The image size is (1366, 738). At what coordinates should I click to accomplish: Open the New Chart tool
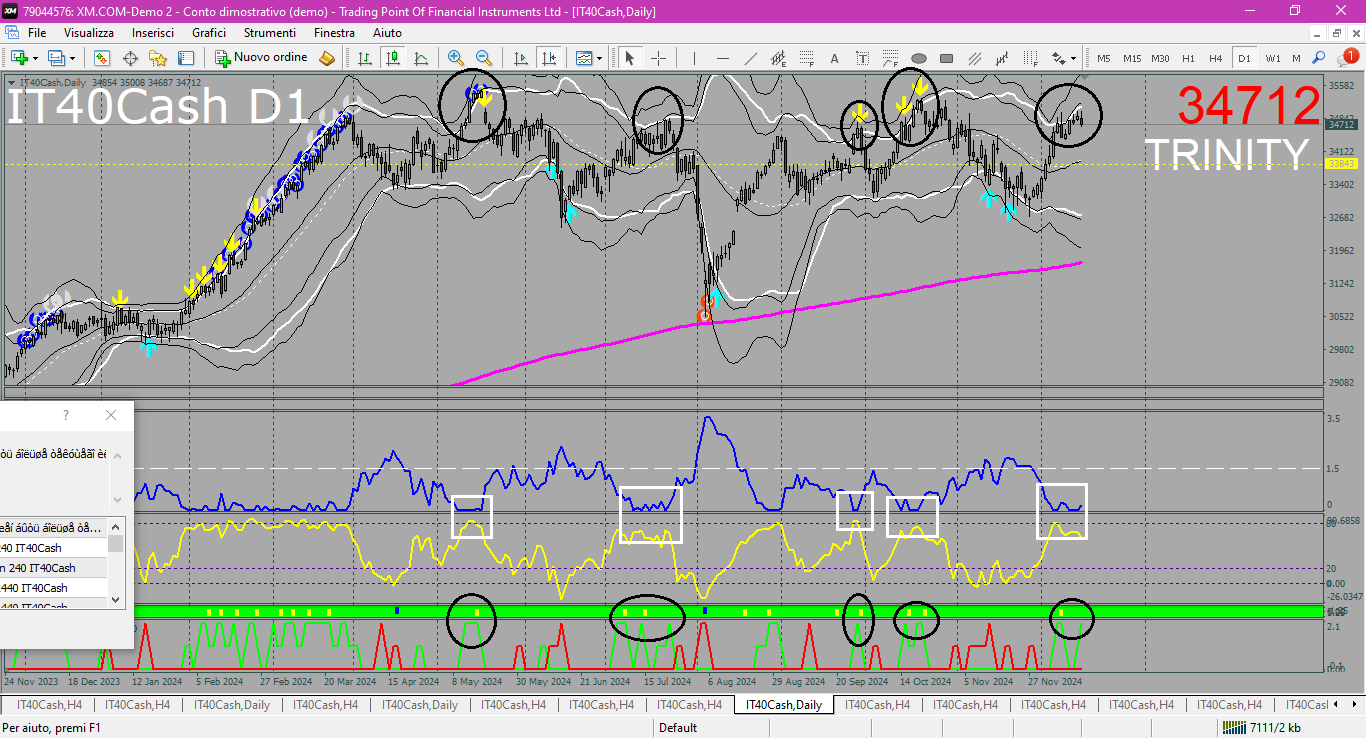tap(19, 58)
